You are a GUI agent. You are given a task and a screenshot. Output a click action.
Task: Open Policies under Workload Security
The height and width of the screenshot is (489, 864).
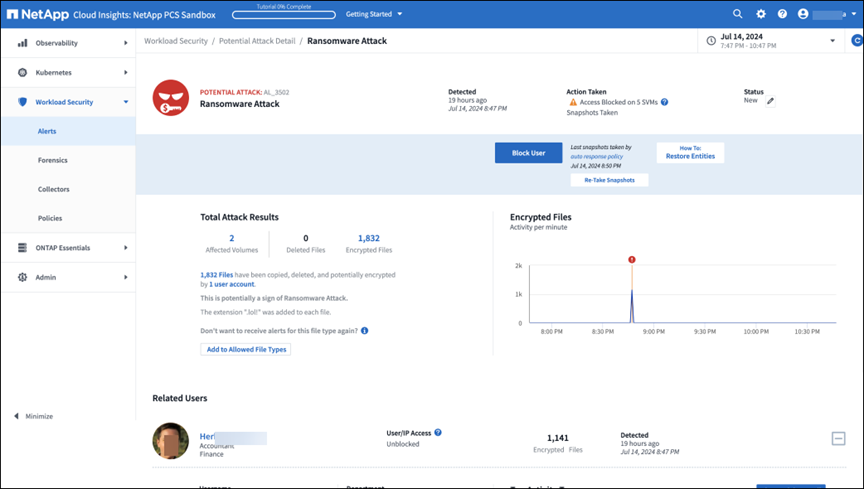pos(51,218)
